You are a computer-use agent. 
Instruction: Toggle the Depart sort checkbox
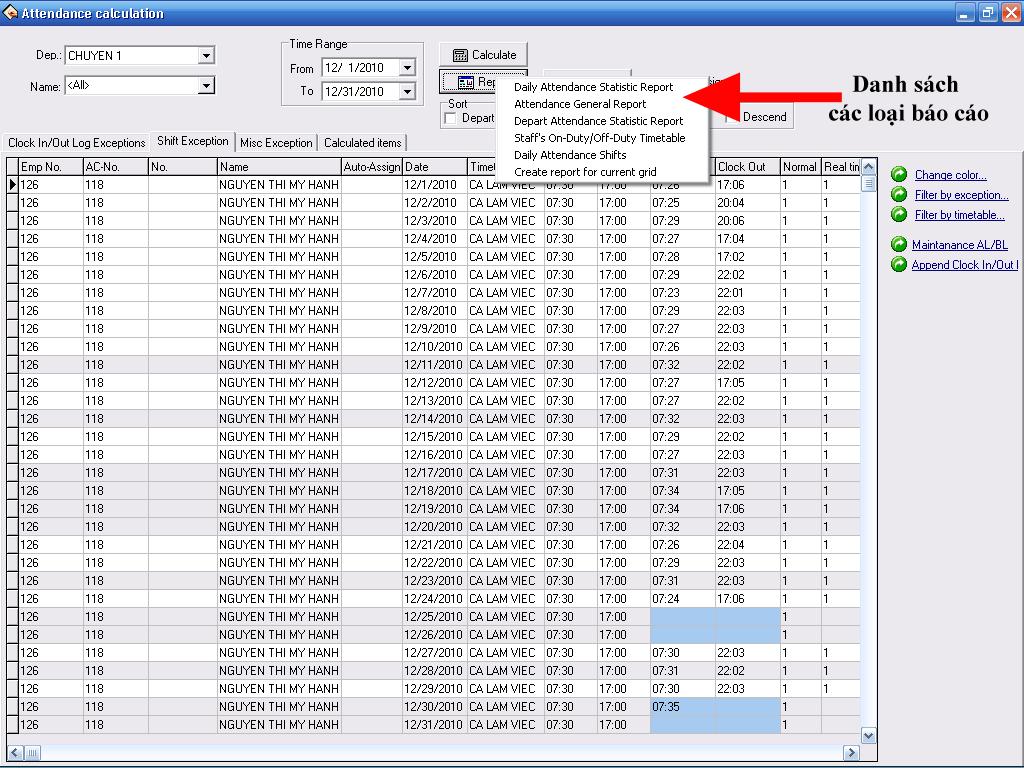[450, 118]
